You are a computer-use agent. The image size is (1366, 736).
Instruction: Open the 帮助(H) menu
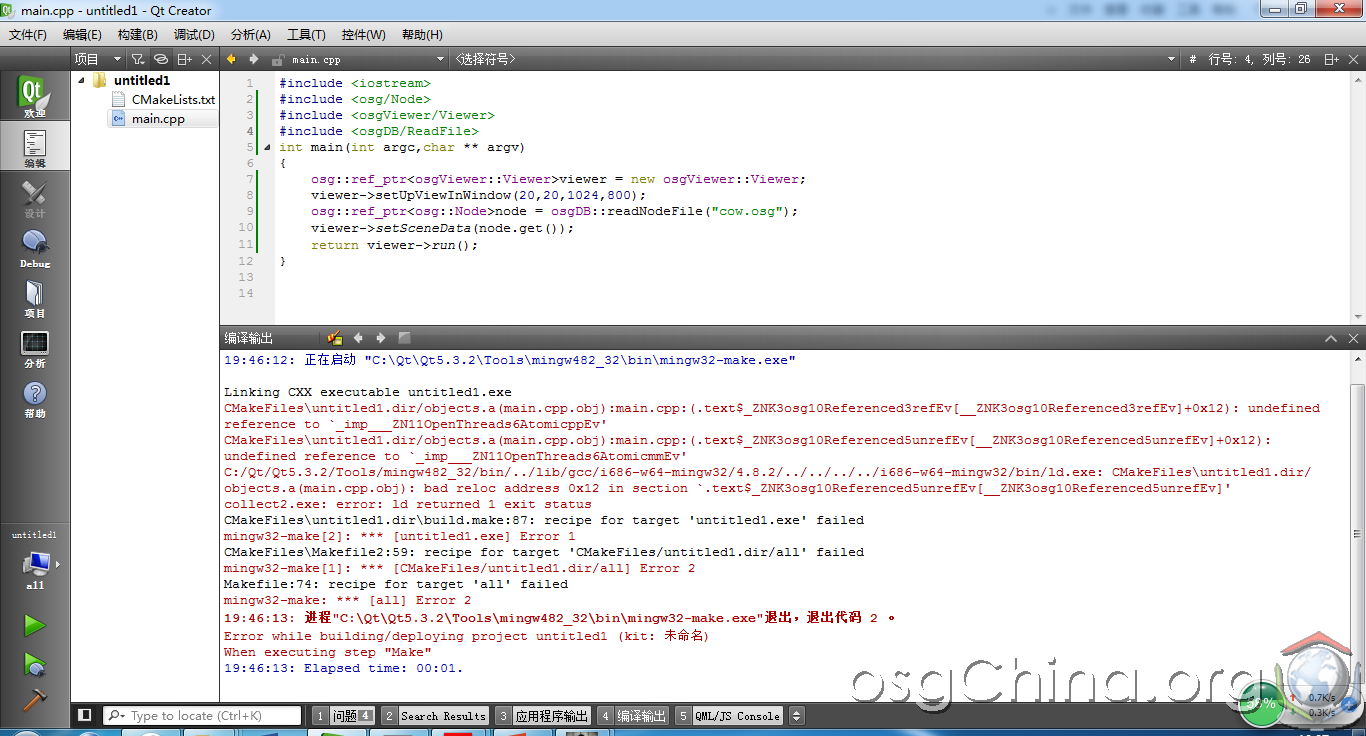422,34
